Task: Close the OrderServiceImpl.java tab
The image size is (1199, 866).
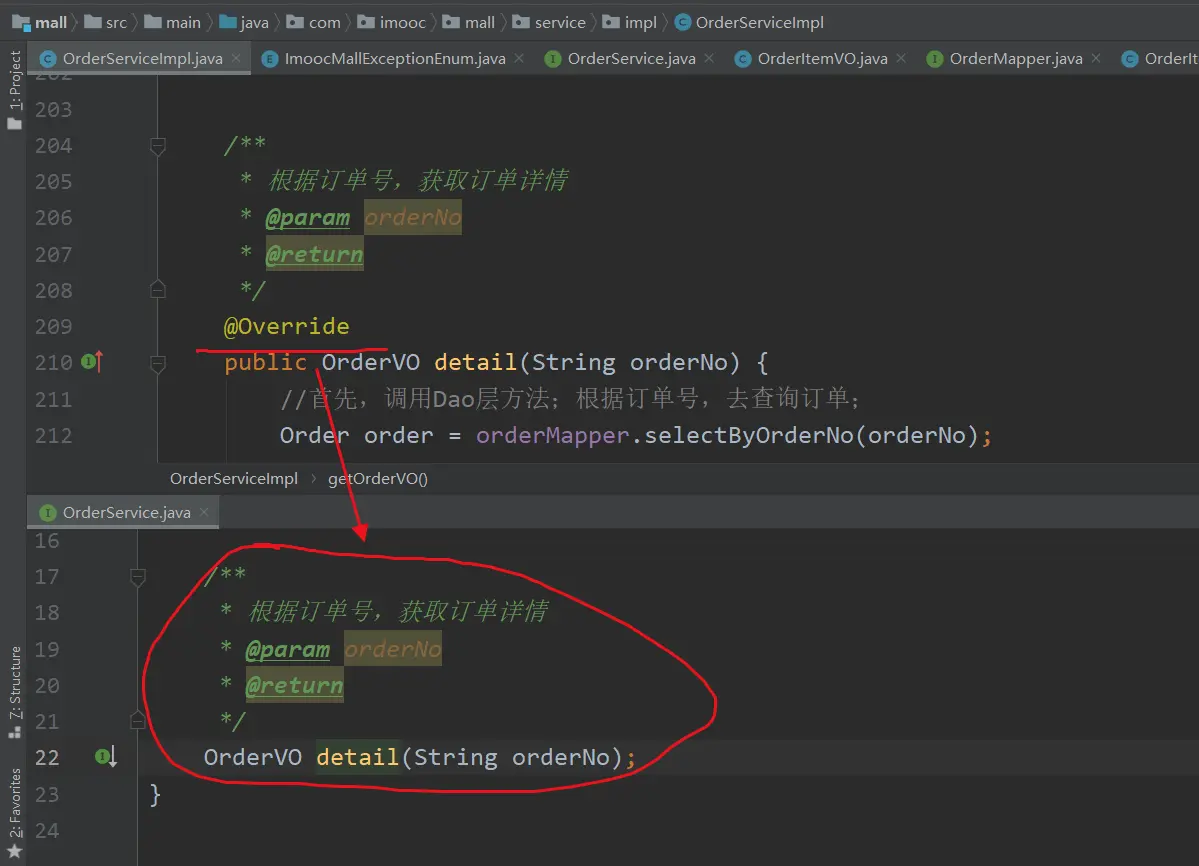Action: (x=237, y=58)
